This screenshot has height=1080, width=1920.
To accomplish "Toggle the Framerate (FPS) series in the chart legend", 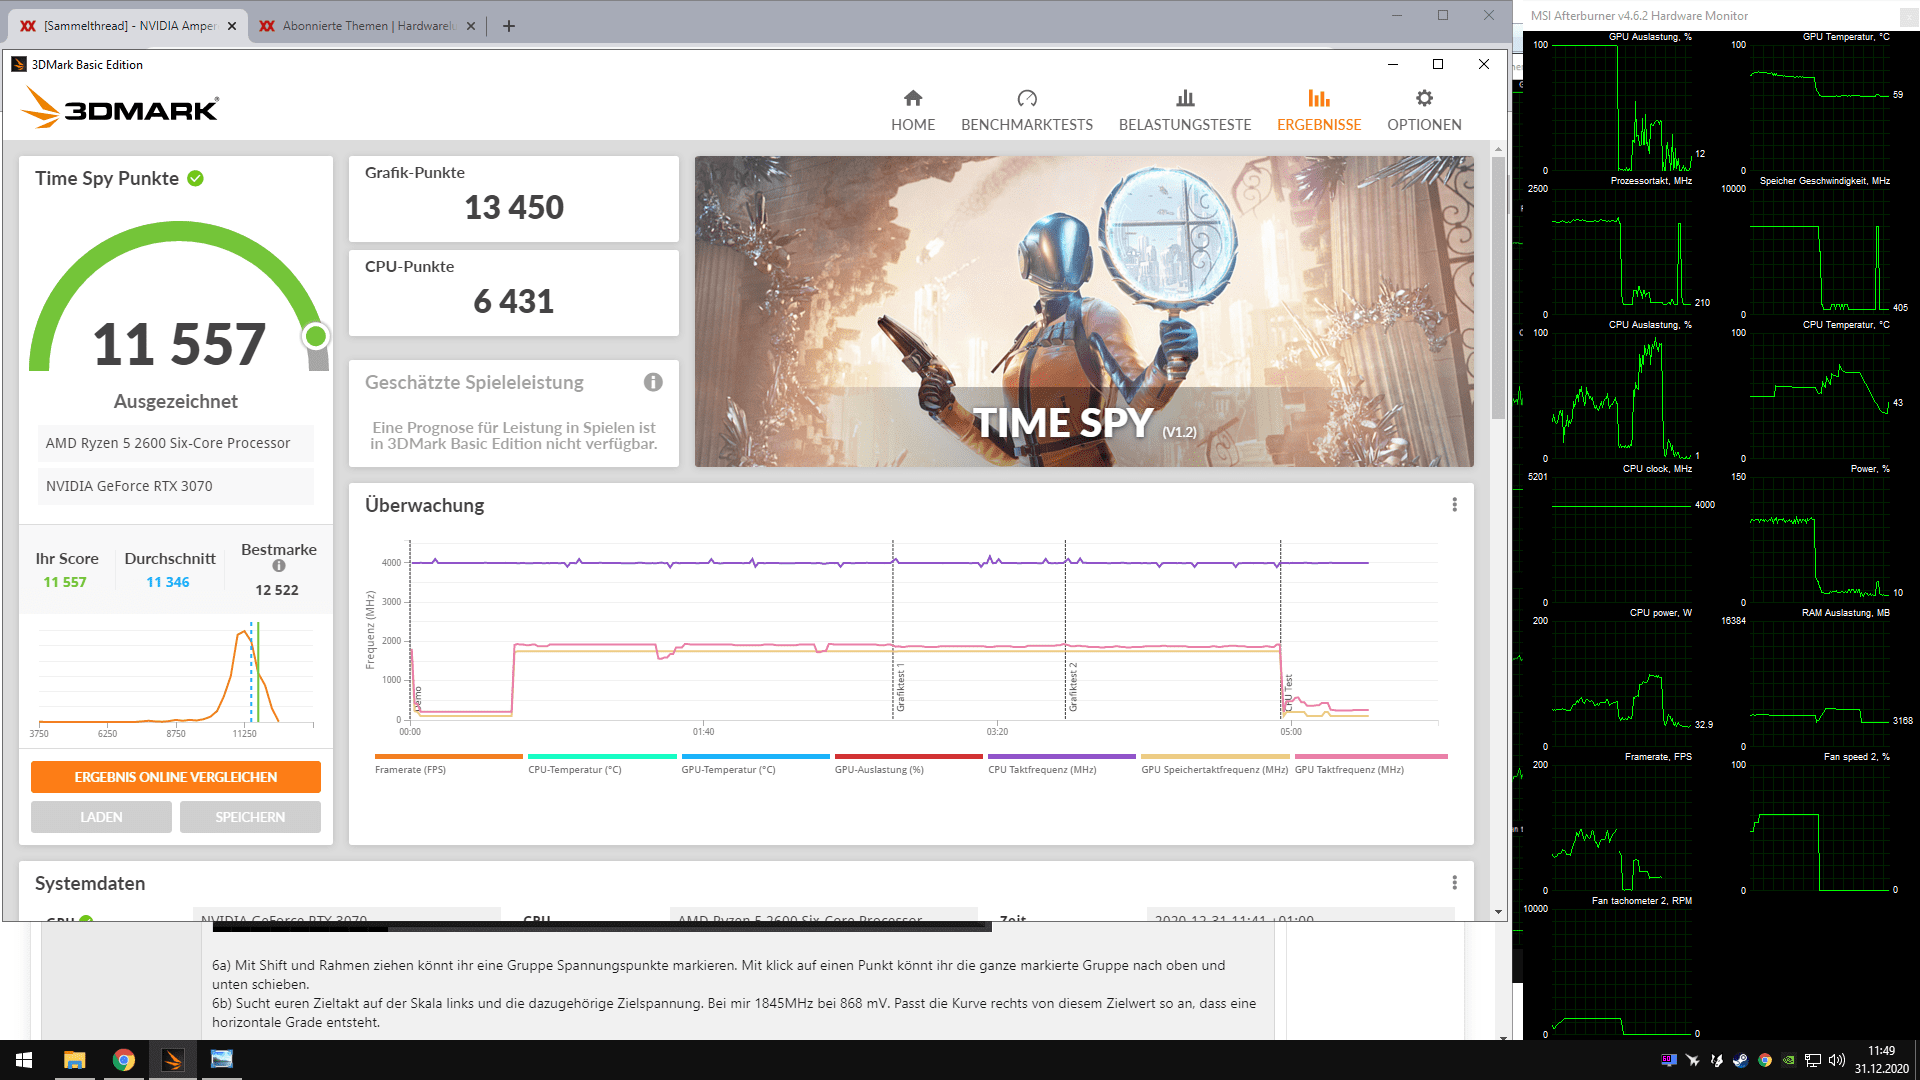I will (x=448, y=764).
